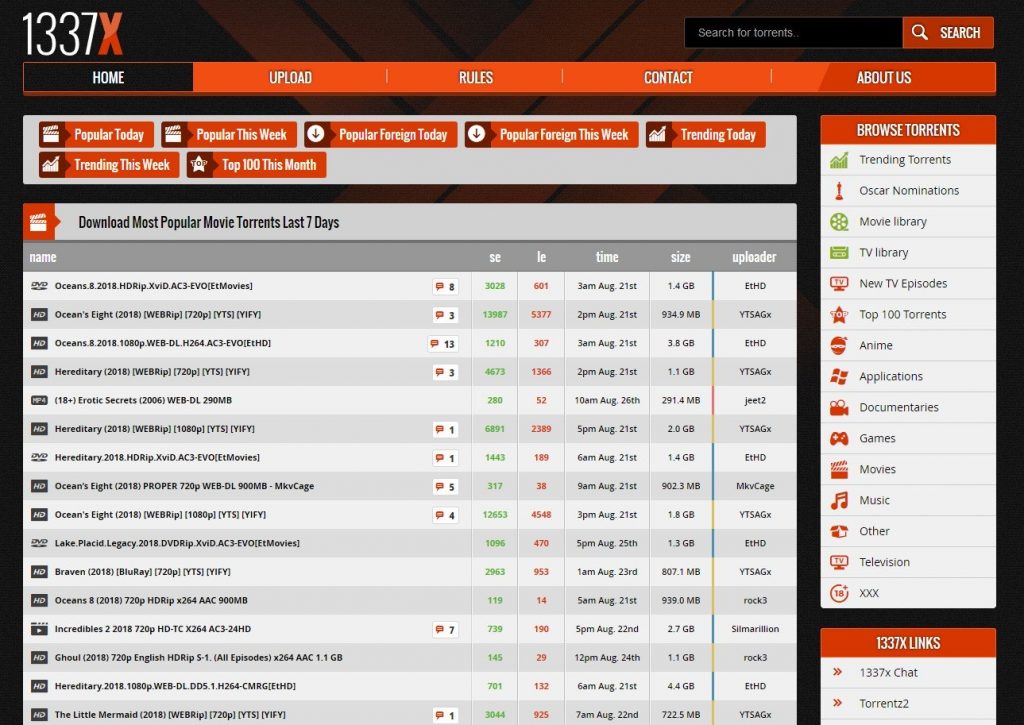This screenshot has width=1024, height=725.
Task: Click the Music note icon in sidebar
Action: pyautogui.click(x=839, y=501)
